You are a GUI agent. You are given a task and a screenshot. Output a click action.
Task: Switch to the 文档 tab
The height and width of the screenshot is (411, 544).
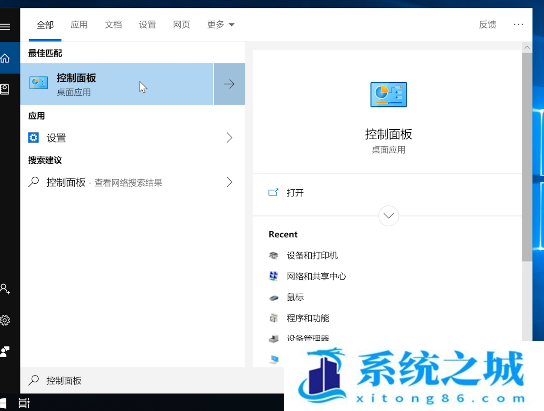113,25
